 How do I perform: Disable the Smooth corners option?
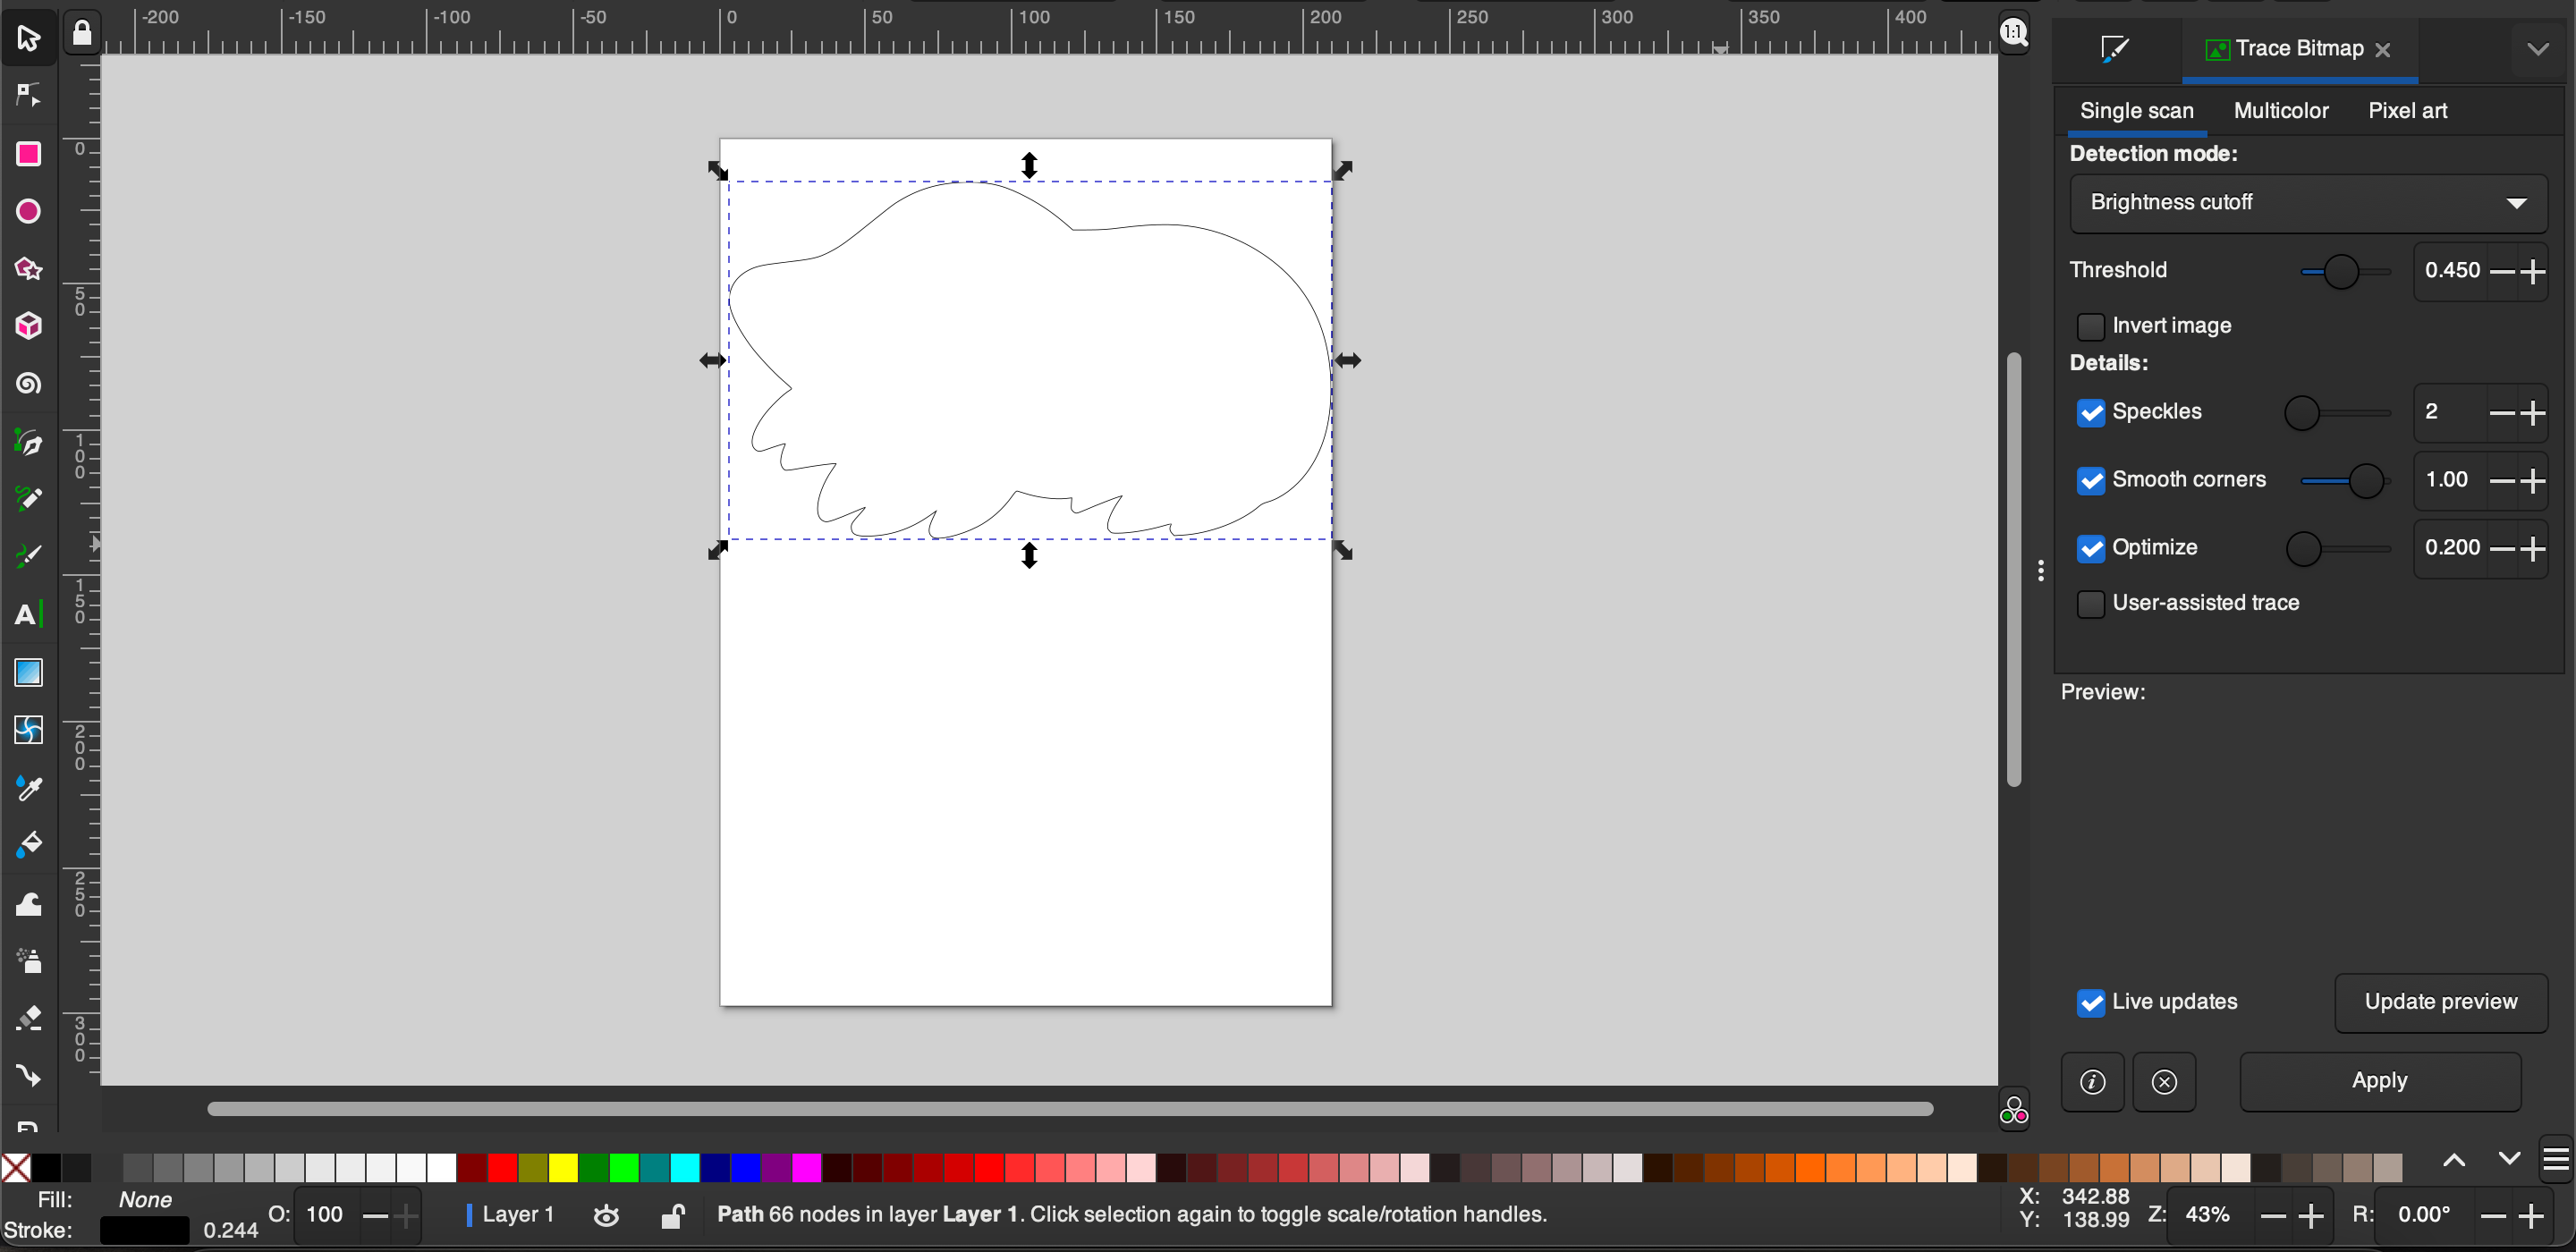tap(2091, 481)
